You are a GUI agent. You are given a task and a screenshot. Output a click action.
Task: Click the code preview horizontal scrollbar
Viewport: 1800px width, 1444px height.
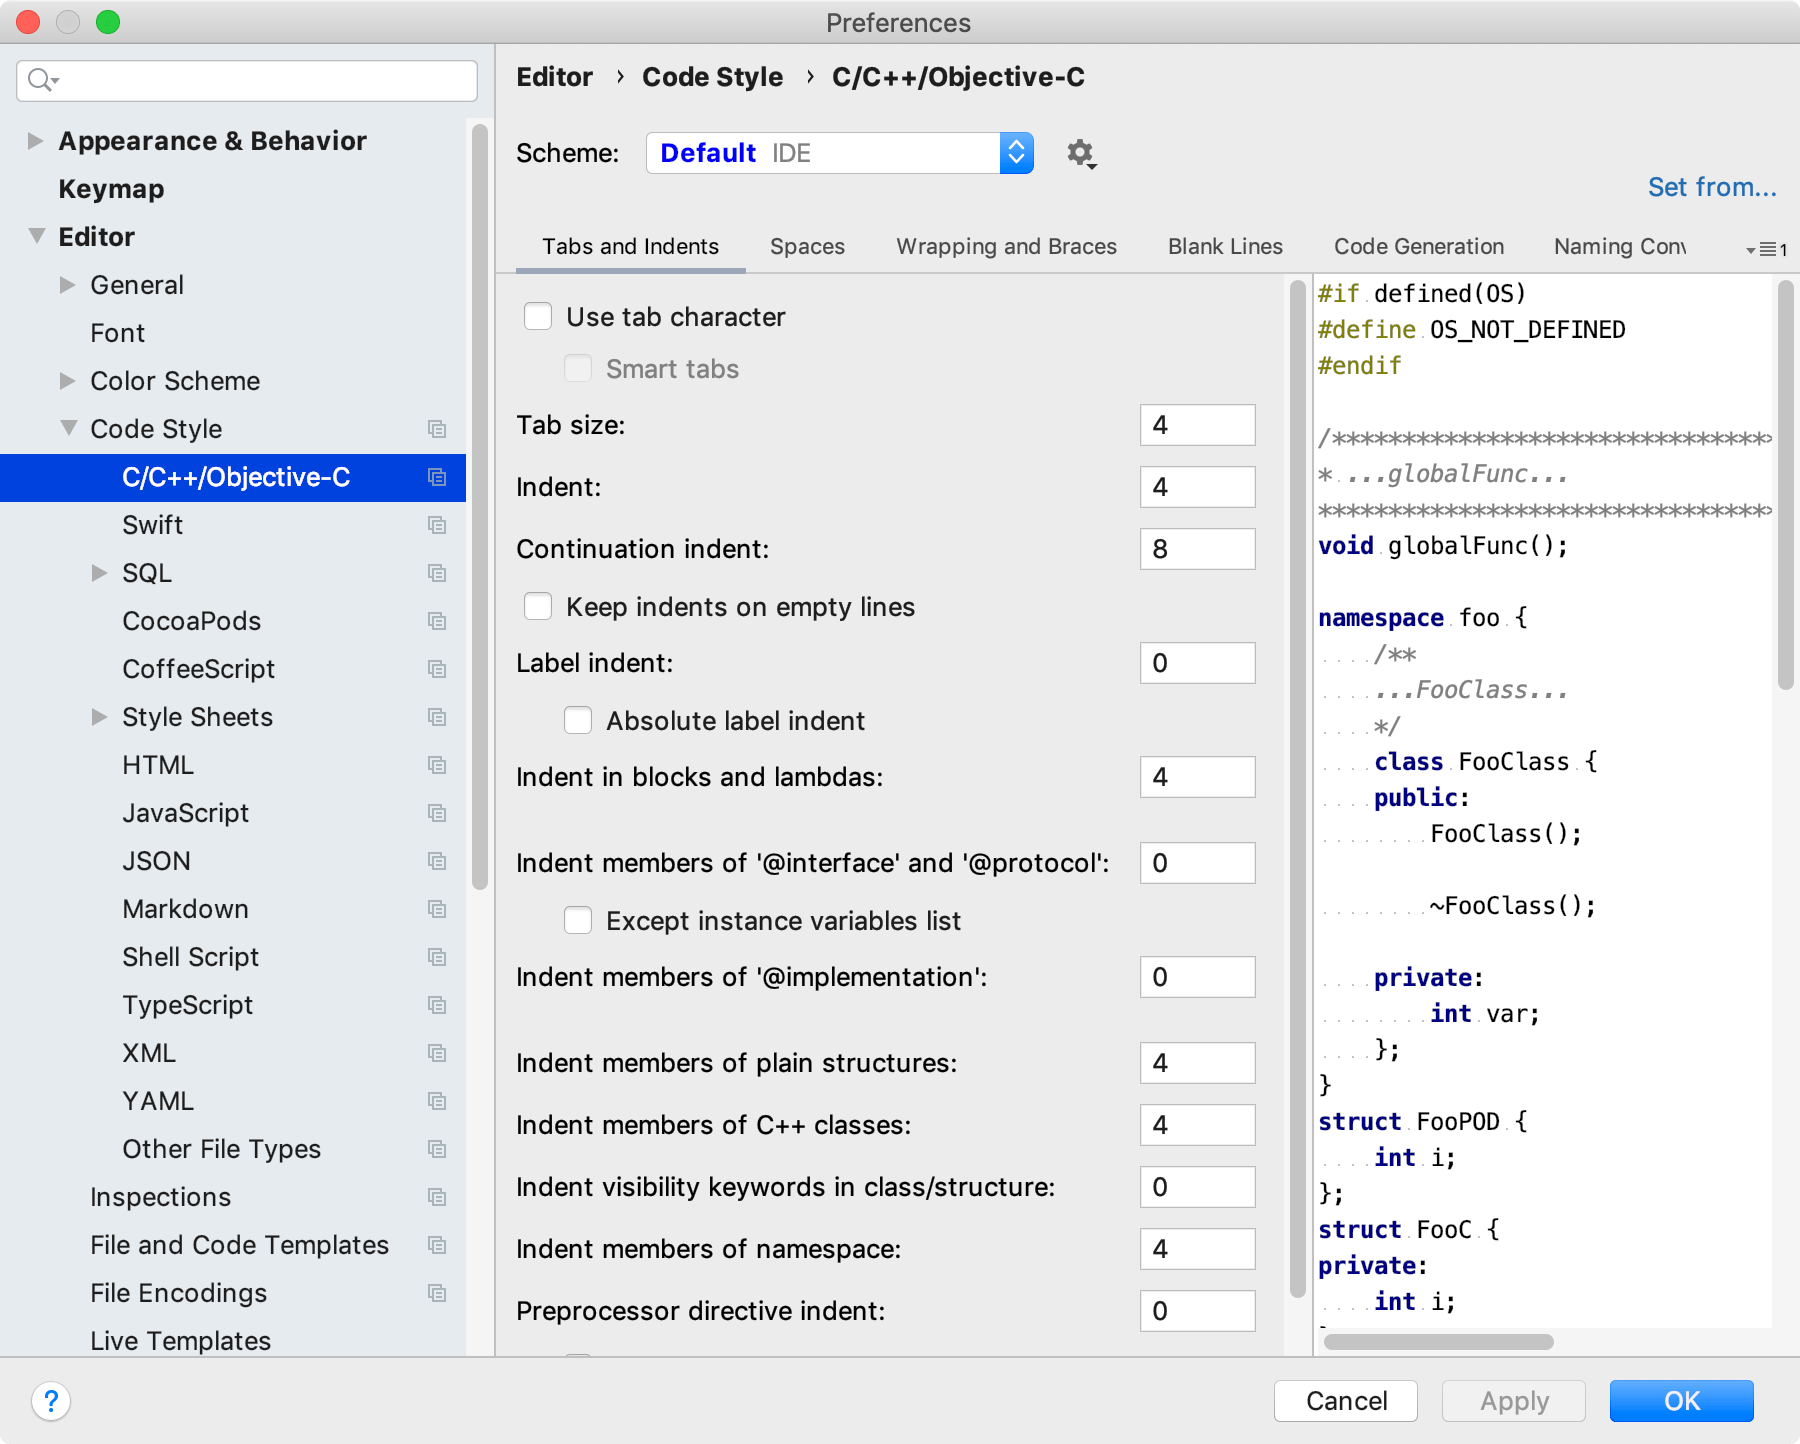click(x=1439, y=1342)
